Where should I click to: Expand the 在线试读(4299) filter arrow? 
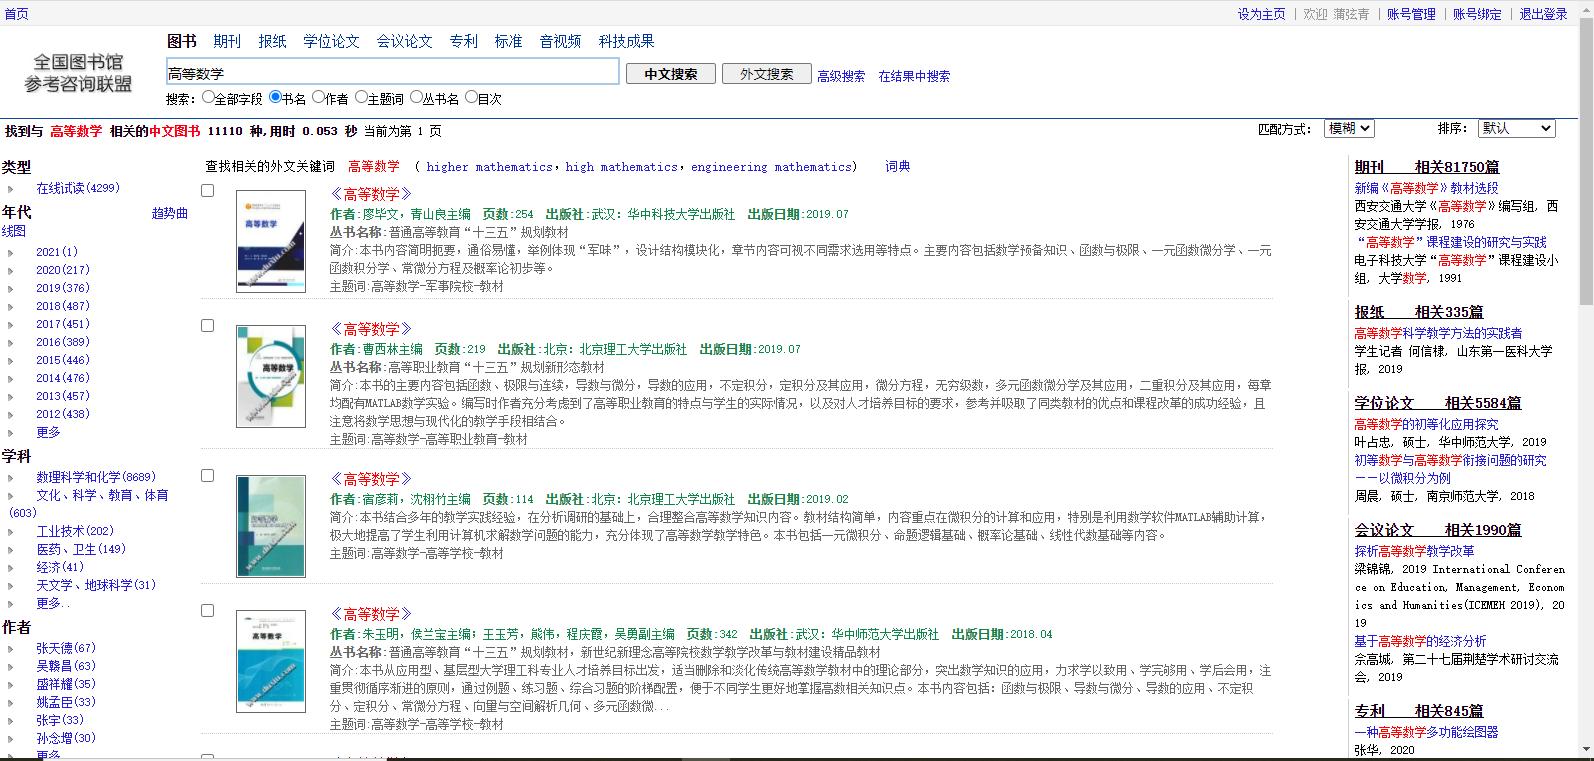[11, 189]
